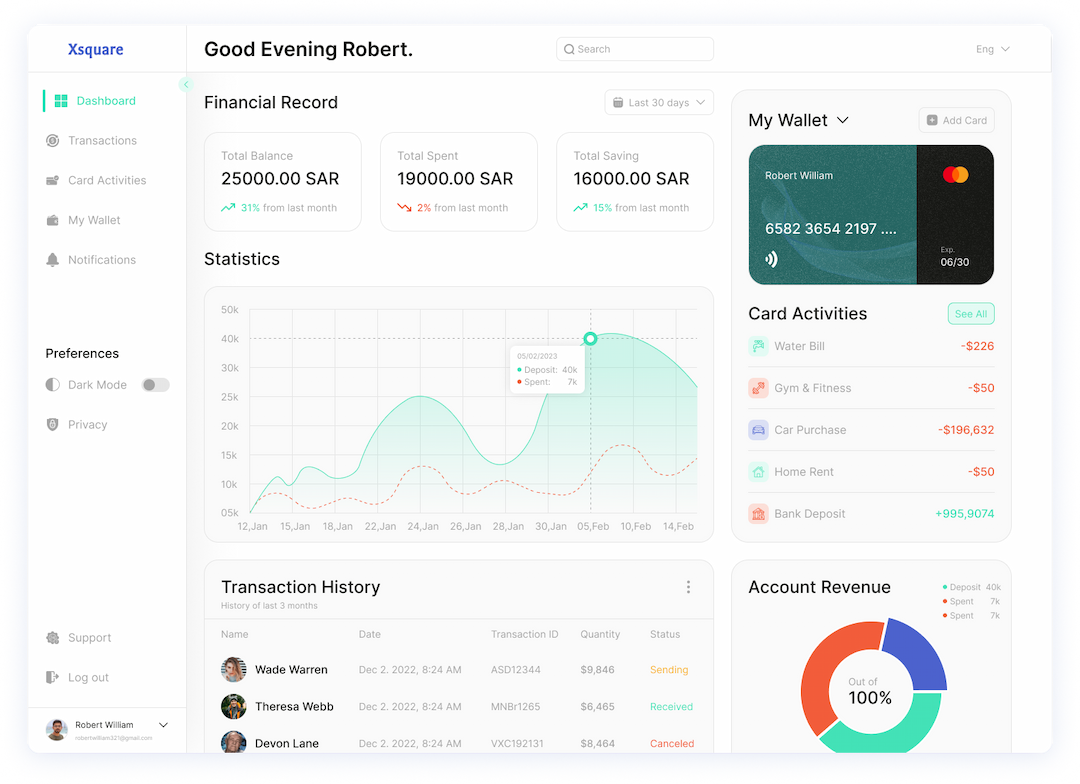The image size is (1080, 784).
Task: Click the Bank Deposit building icon
Action: [758, 514]
